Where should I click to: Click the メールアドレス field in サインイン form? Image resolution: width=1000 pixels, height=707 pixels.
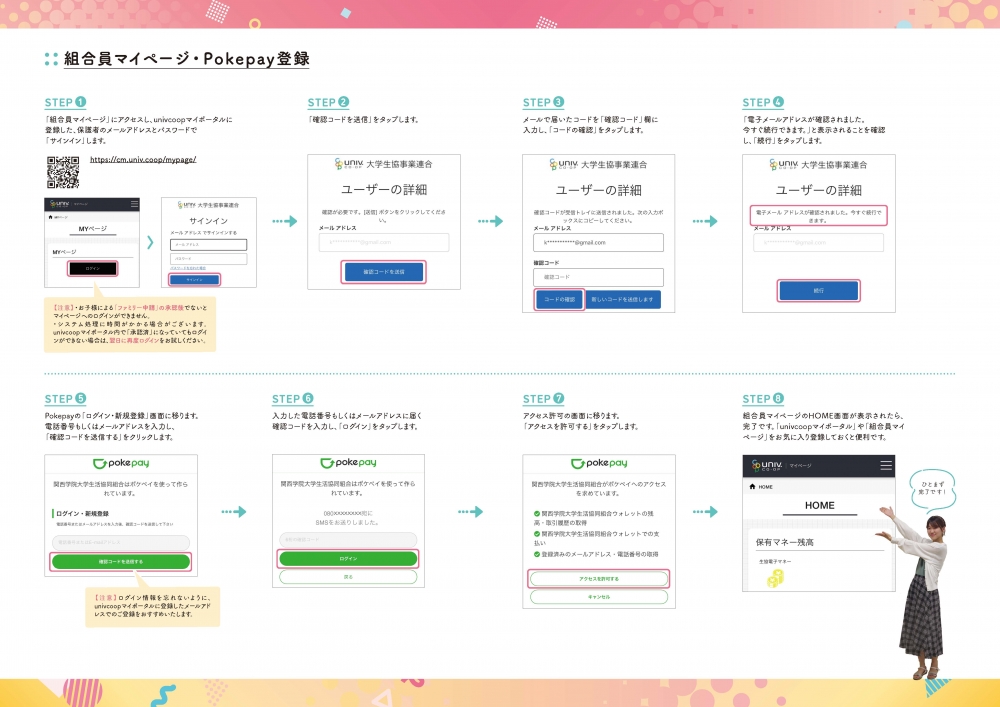point(208,244)
